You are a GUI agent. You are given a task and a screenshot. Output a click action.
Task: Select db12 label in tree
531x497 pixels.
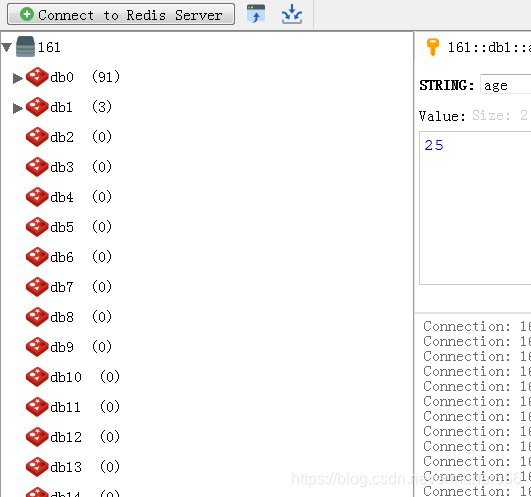pos(66,437)
